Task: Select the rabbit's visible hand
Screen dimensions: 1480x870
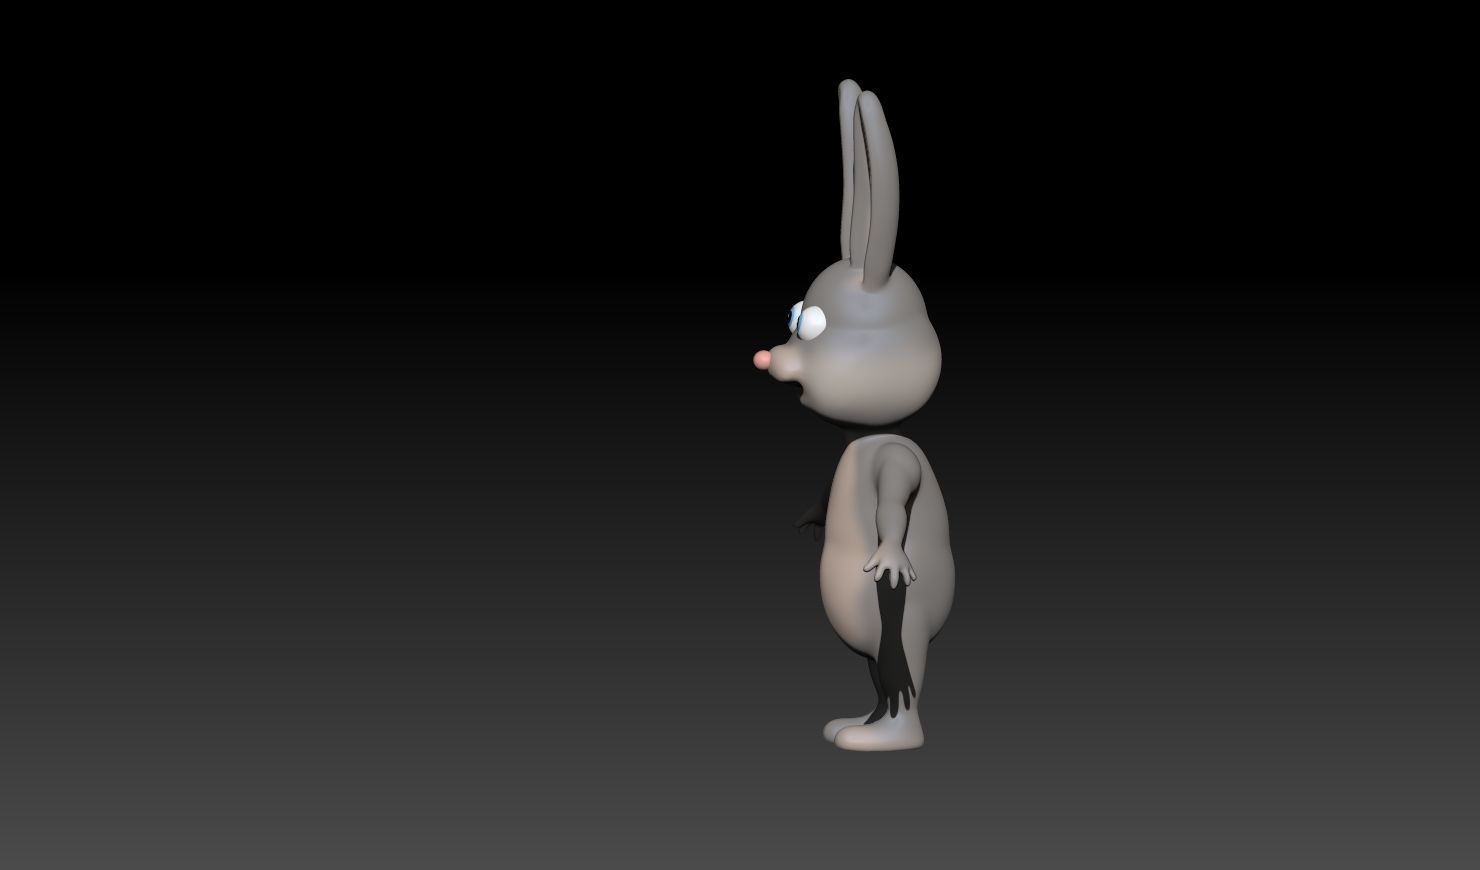Action: tap(889, 566)
